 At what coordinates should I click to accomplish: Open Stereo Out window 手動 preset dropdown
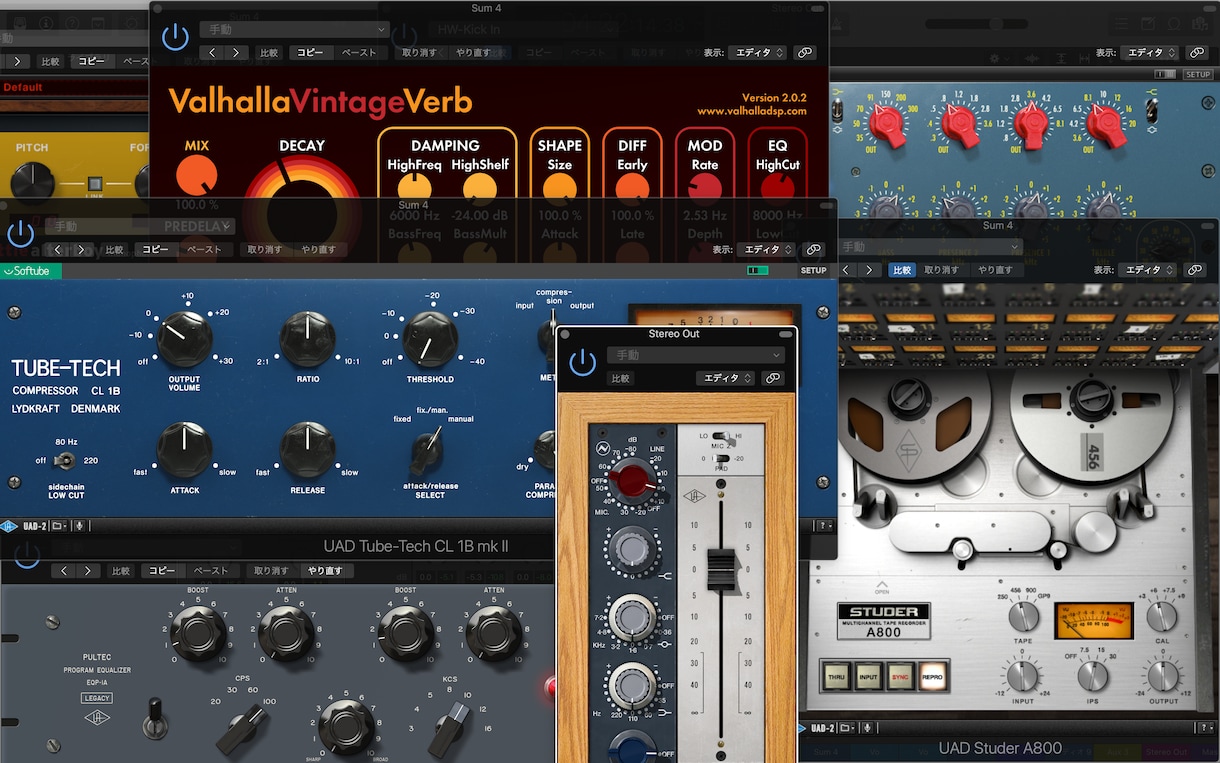point(696,355)
